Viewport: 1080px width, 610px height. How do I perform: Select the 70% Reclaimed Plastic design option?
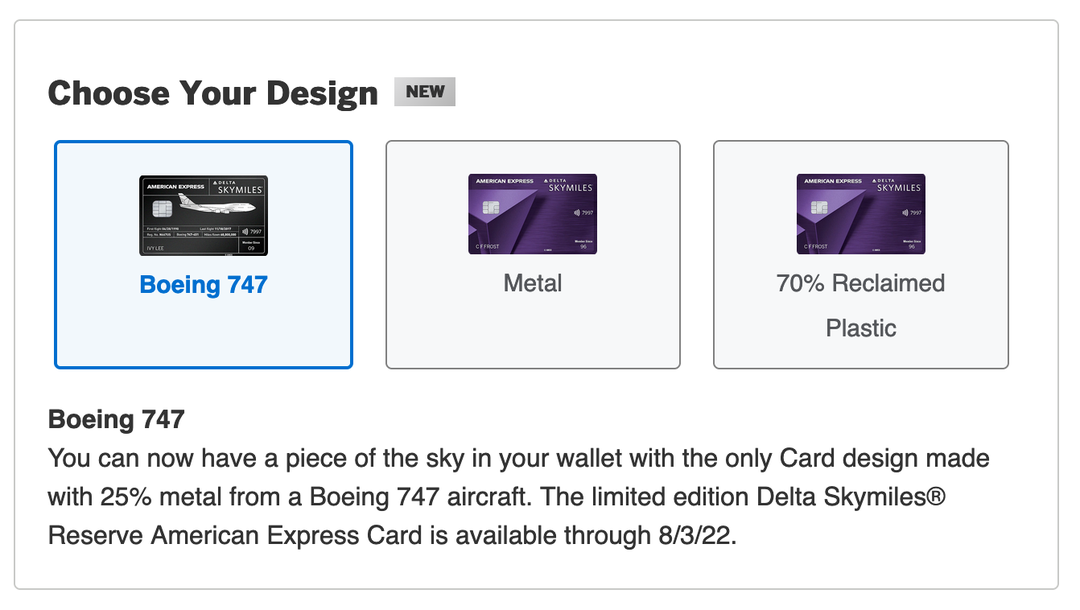point(861,253)
